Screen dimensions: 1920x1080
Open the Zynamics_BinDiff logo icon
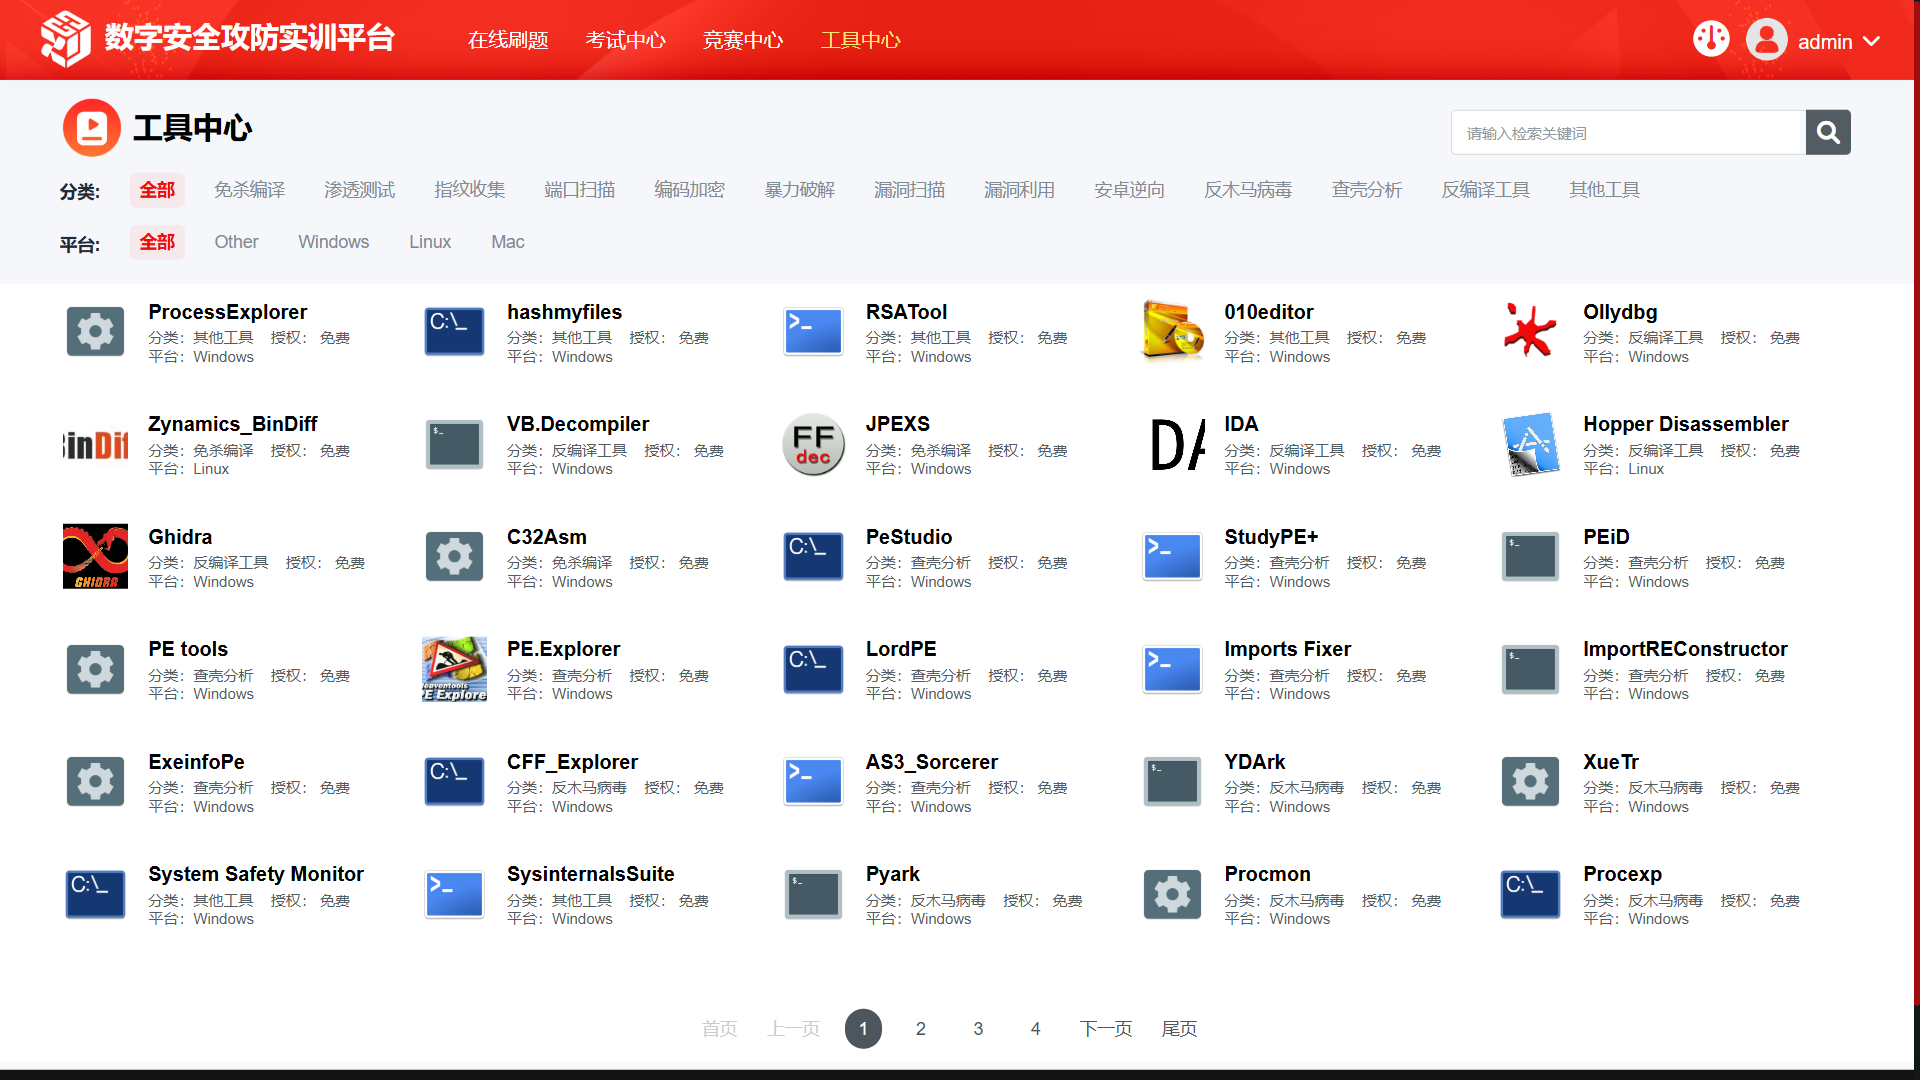(95, 444)
